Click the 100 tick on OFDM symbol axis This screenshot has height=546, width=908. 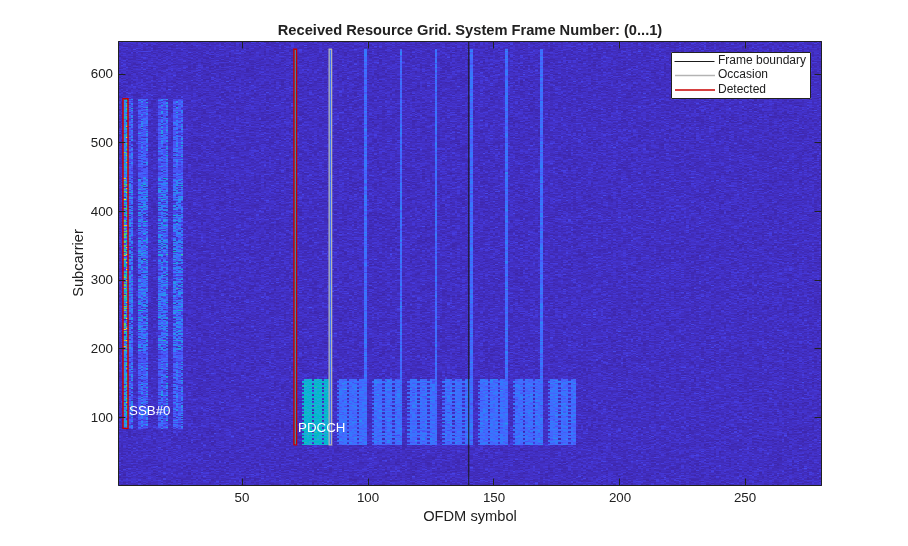pyautogui.click(x=368, y=497)
